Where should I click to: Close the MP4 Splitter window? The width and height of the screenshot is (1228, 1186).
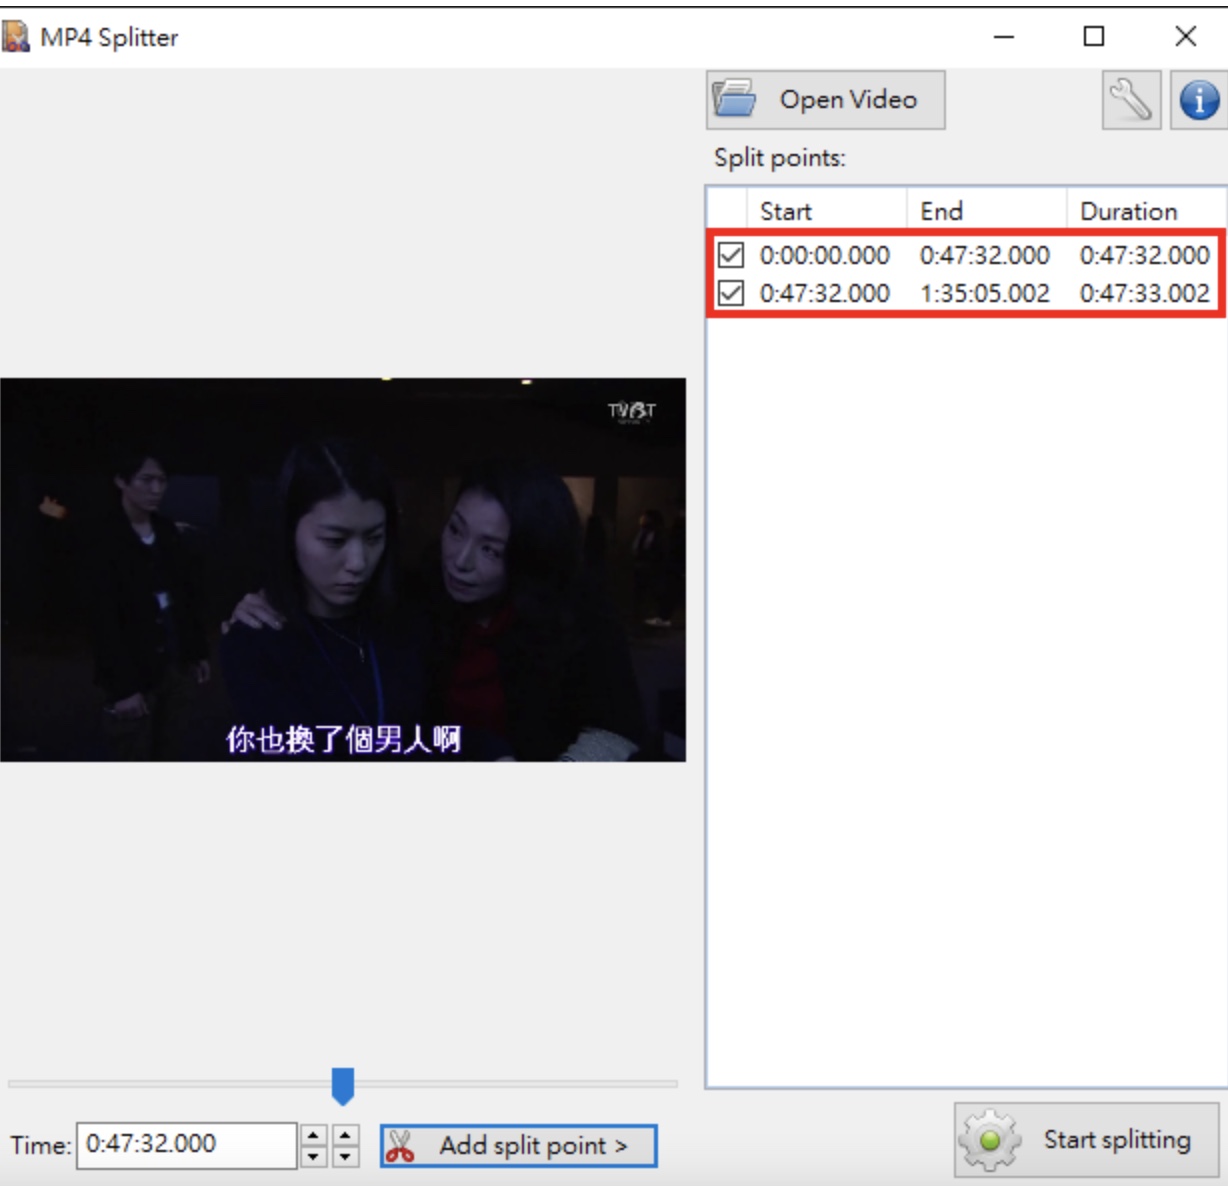(x=1186, y=37)
